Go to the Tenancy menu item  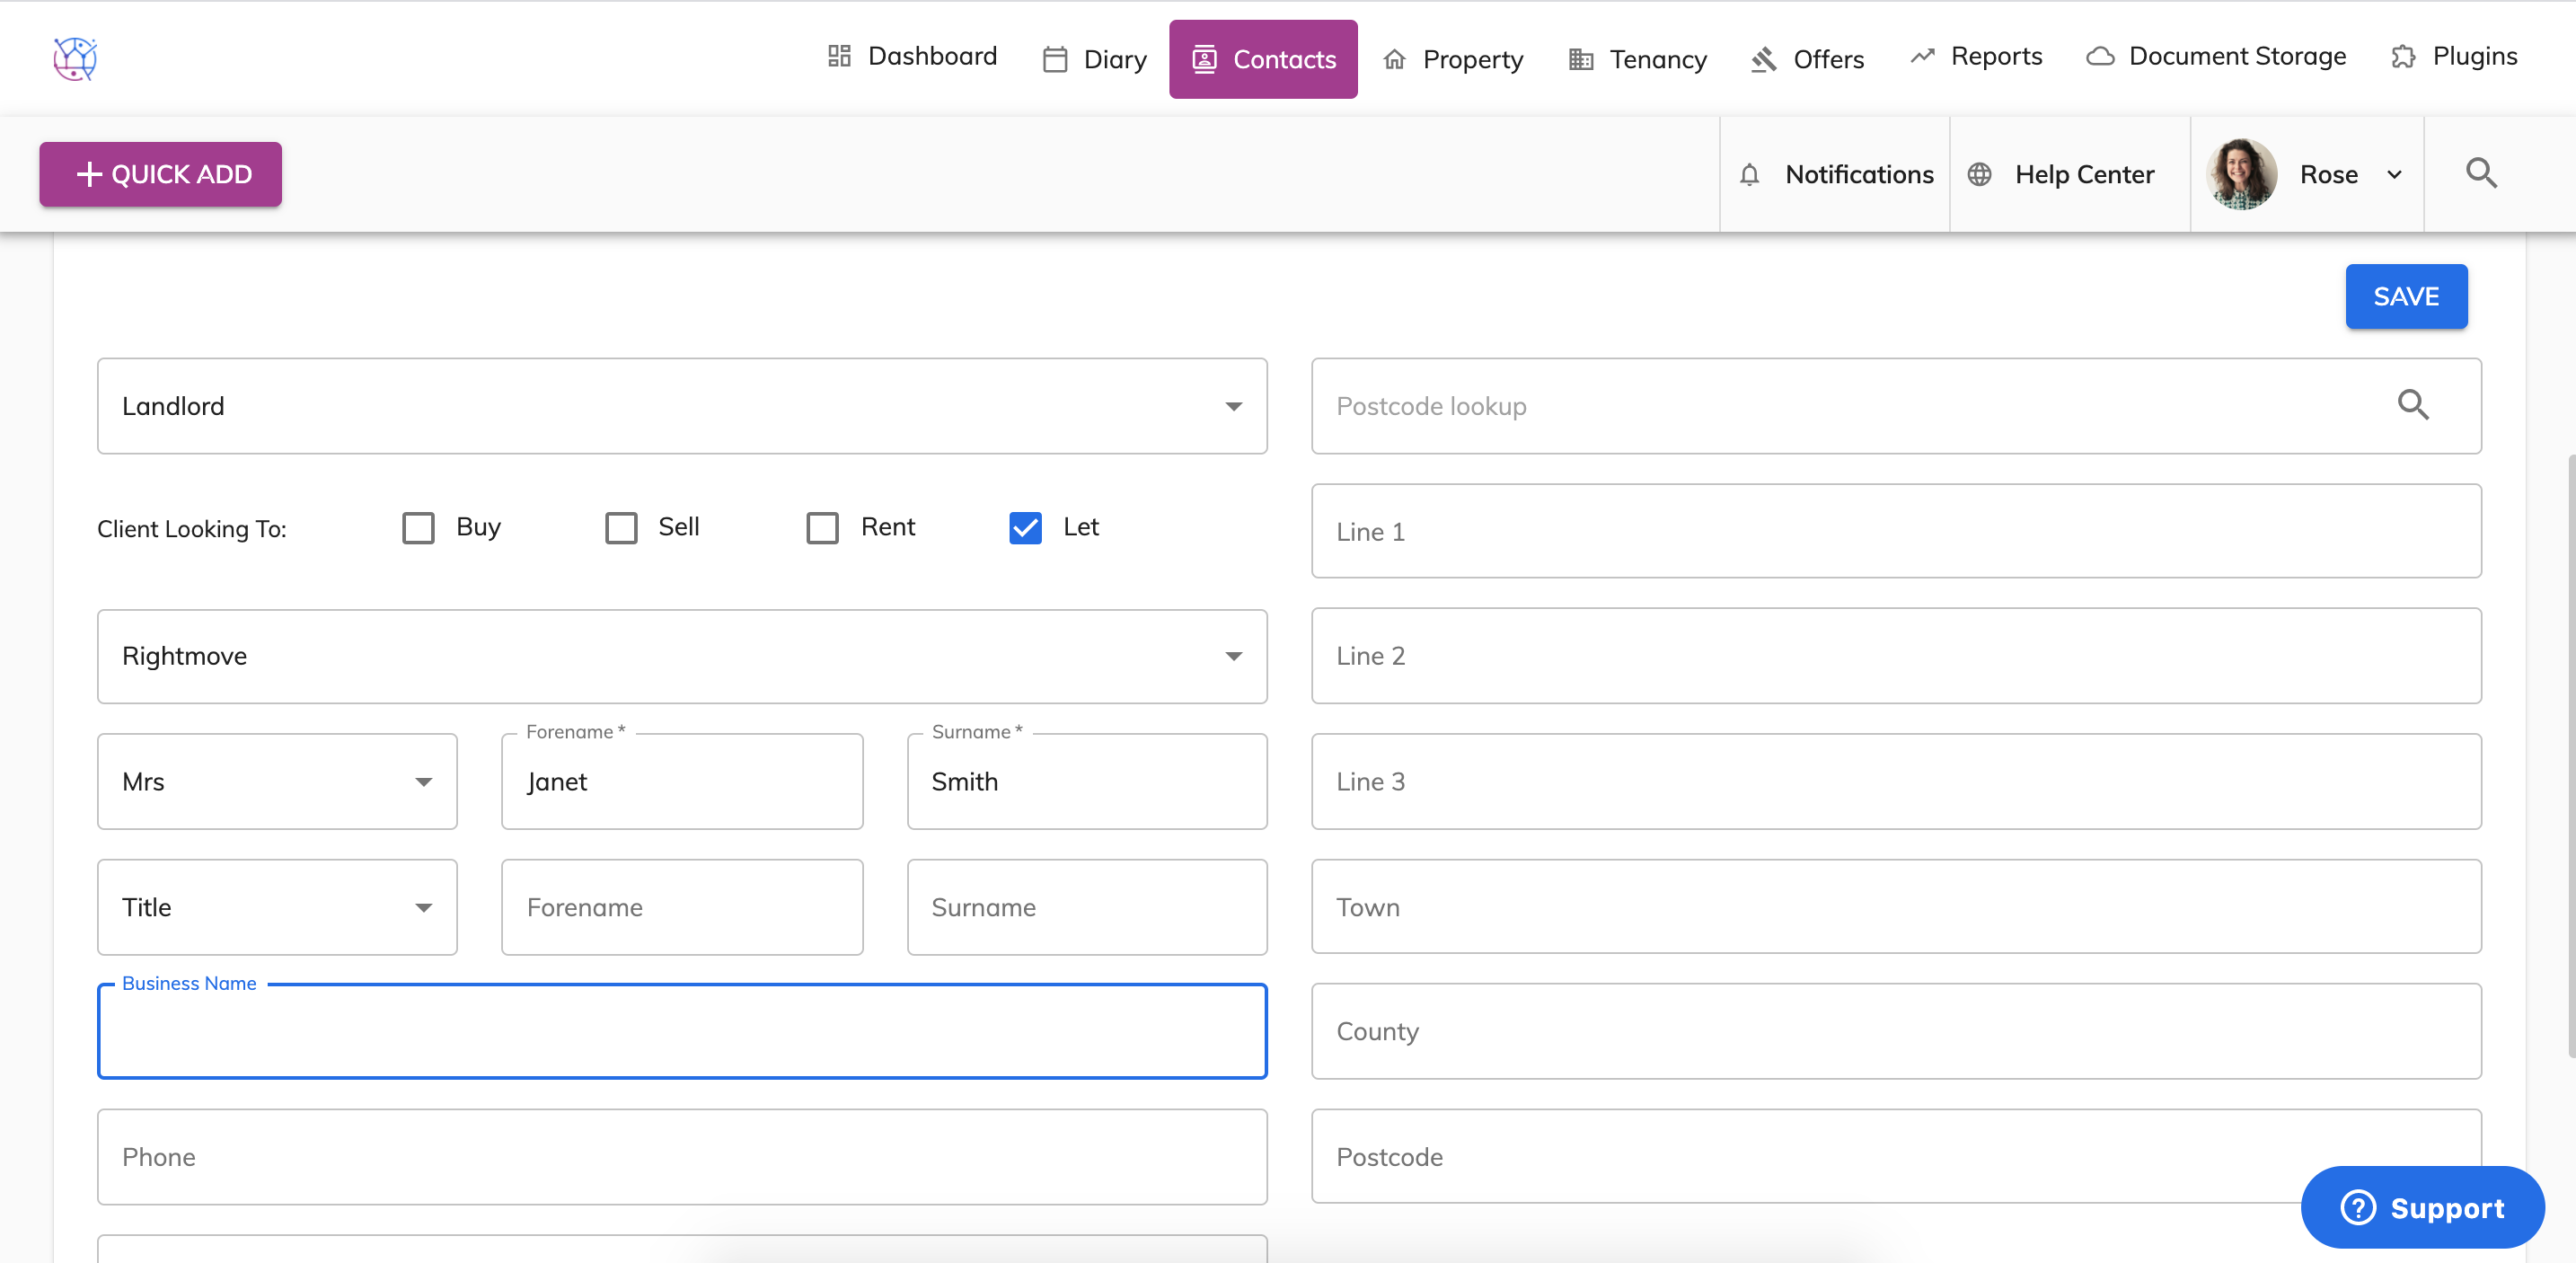pos(1638,59)
